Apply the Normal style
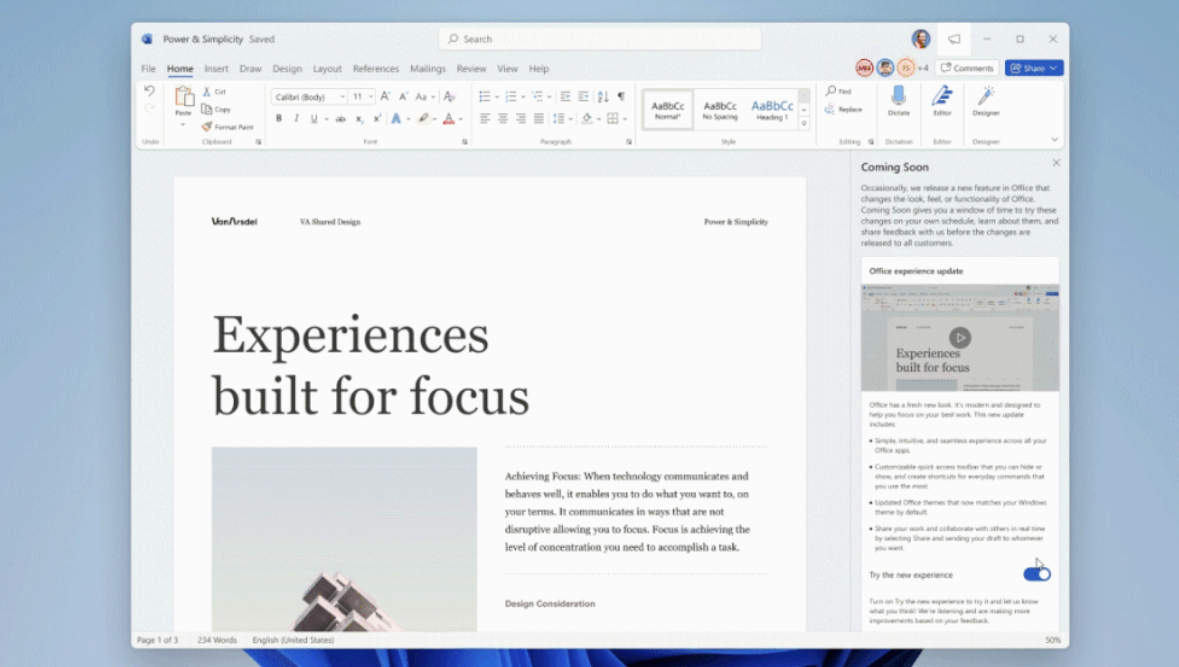 coord(668,110)
